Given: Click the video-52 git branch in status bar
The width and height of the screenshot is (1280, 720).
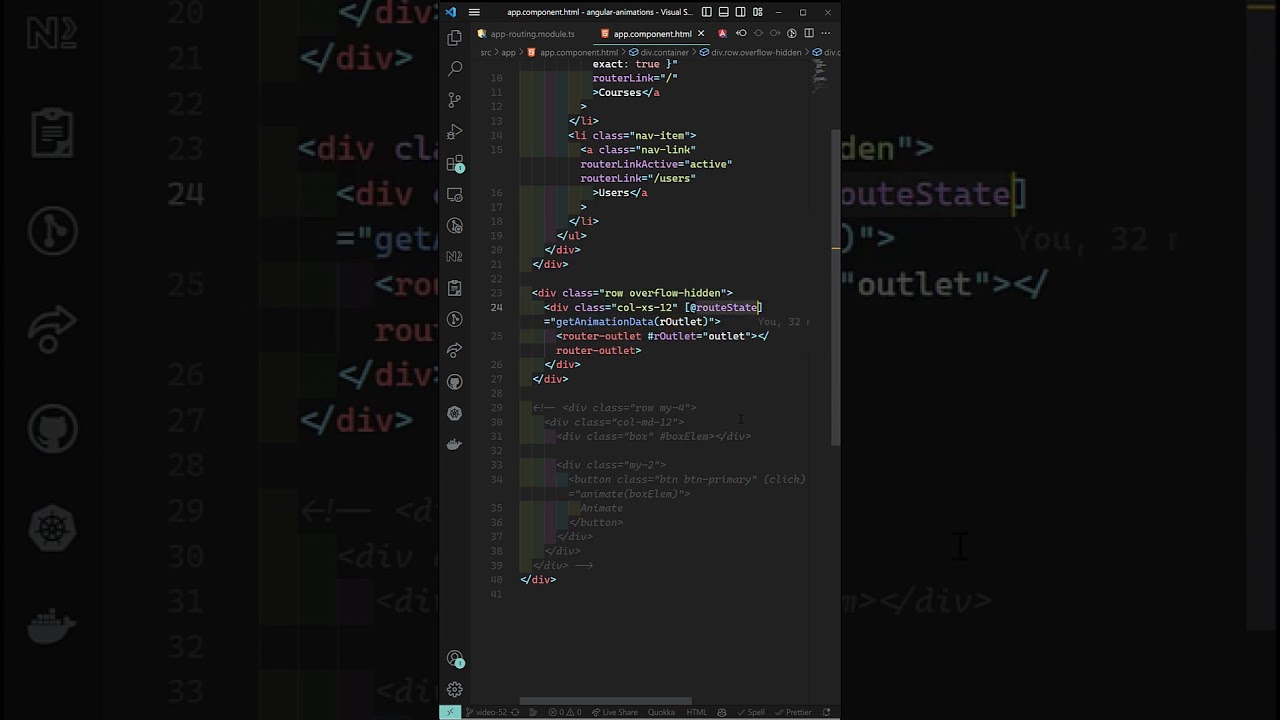Looking at the screenshot, I should coord(485,712).
